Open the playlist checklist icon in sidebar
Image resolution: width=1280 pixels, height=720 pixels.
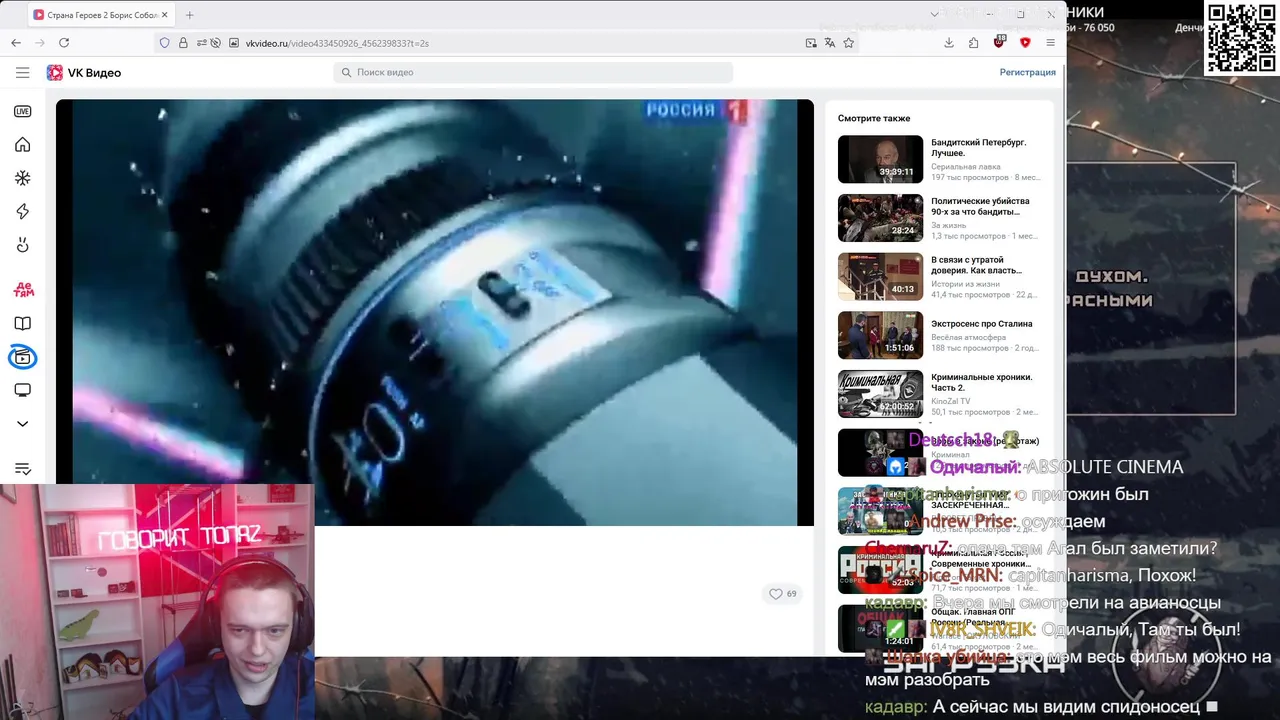coord(22,469)
